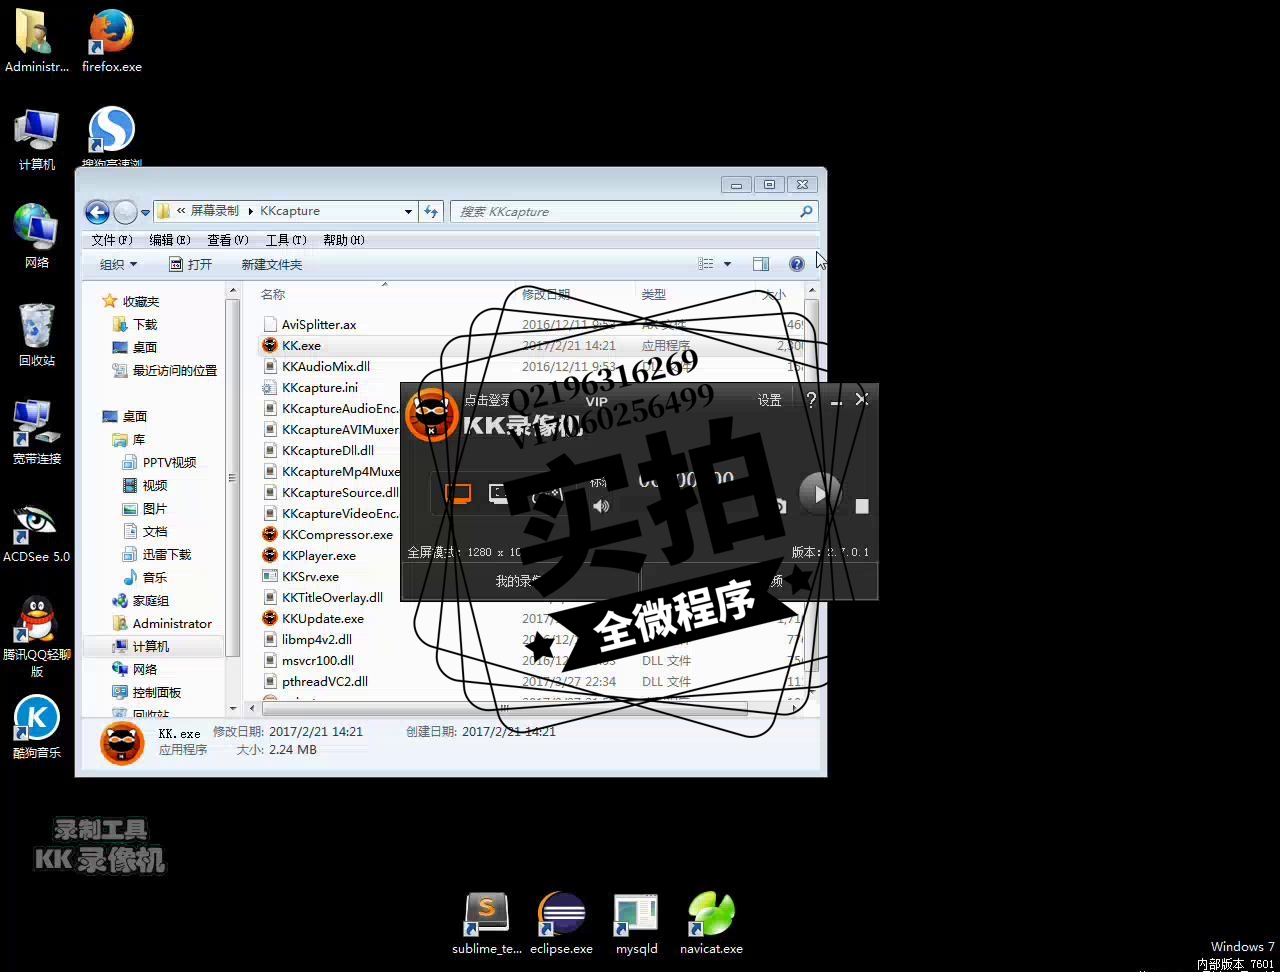This screenshot has width=1280, height=972.
Task: Toggle the Explorer preview pane
Action: click(761, 264)
